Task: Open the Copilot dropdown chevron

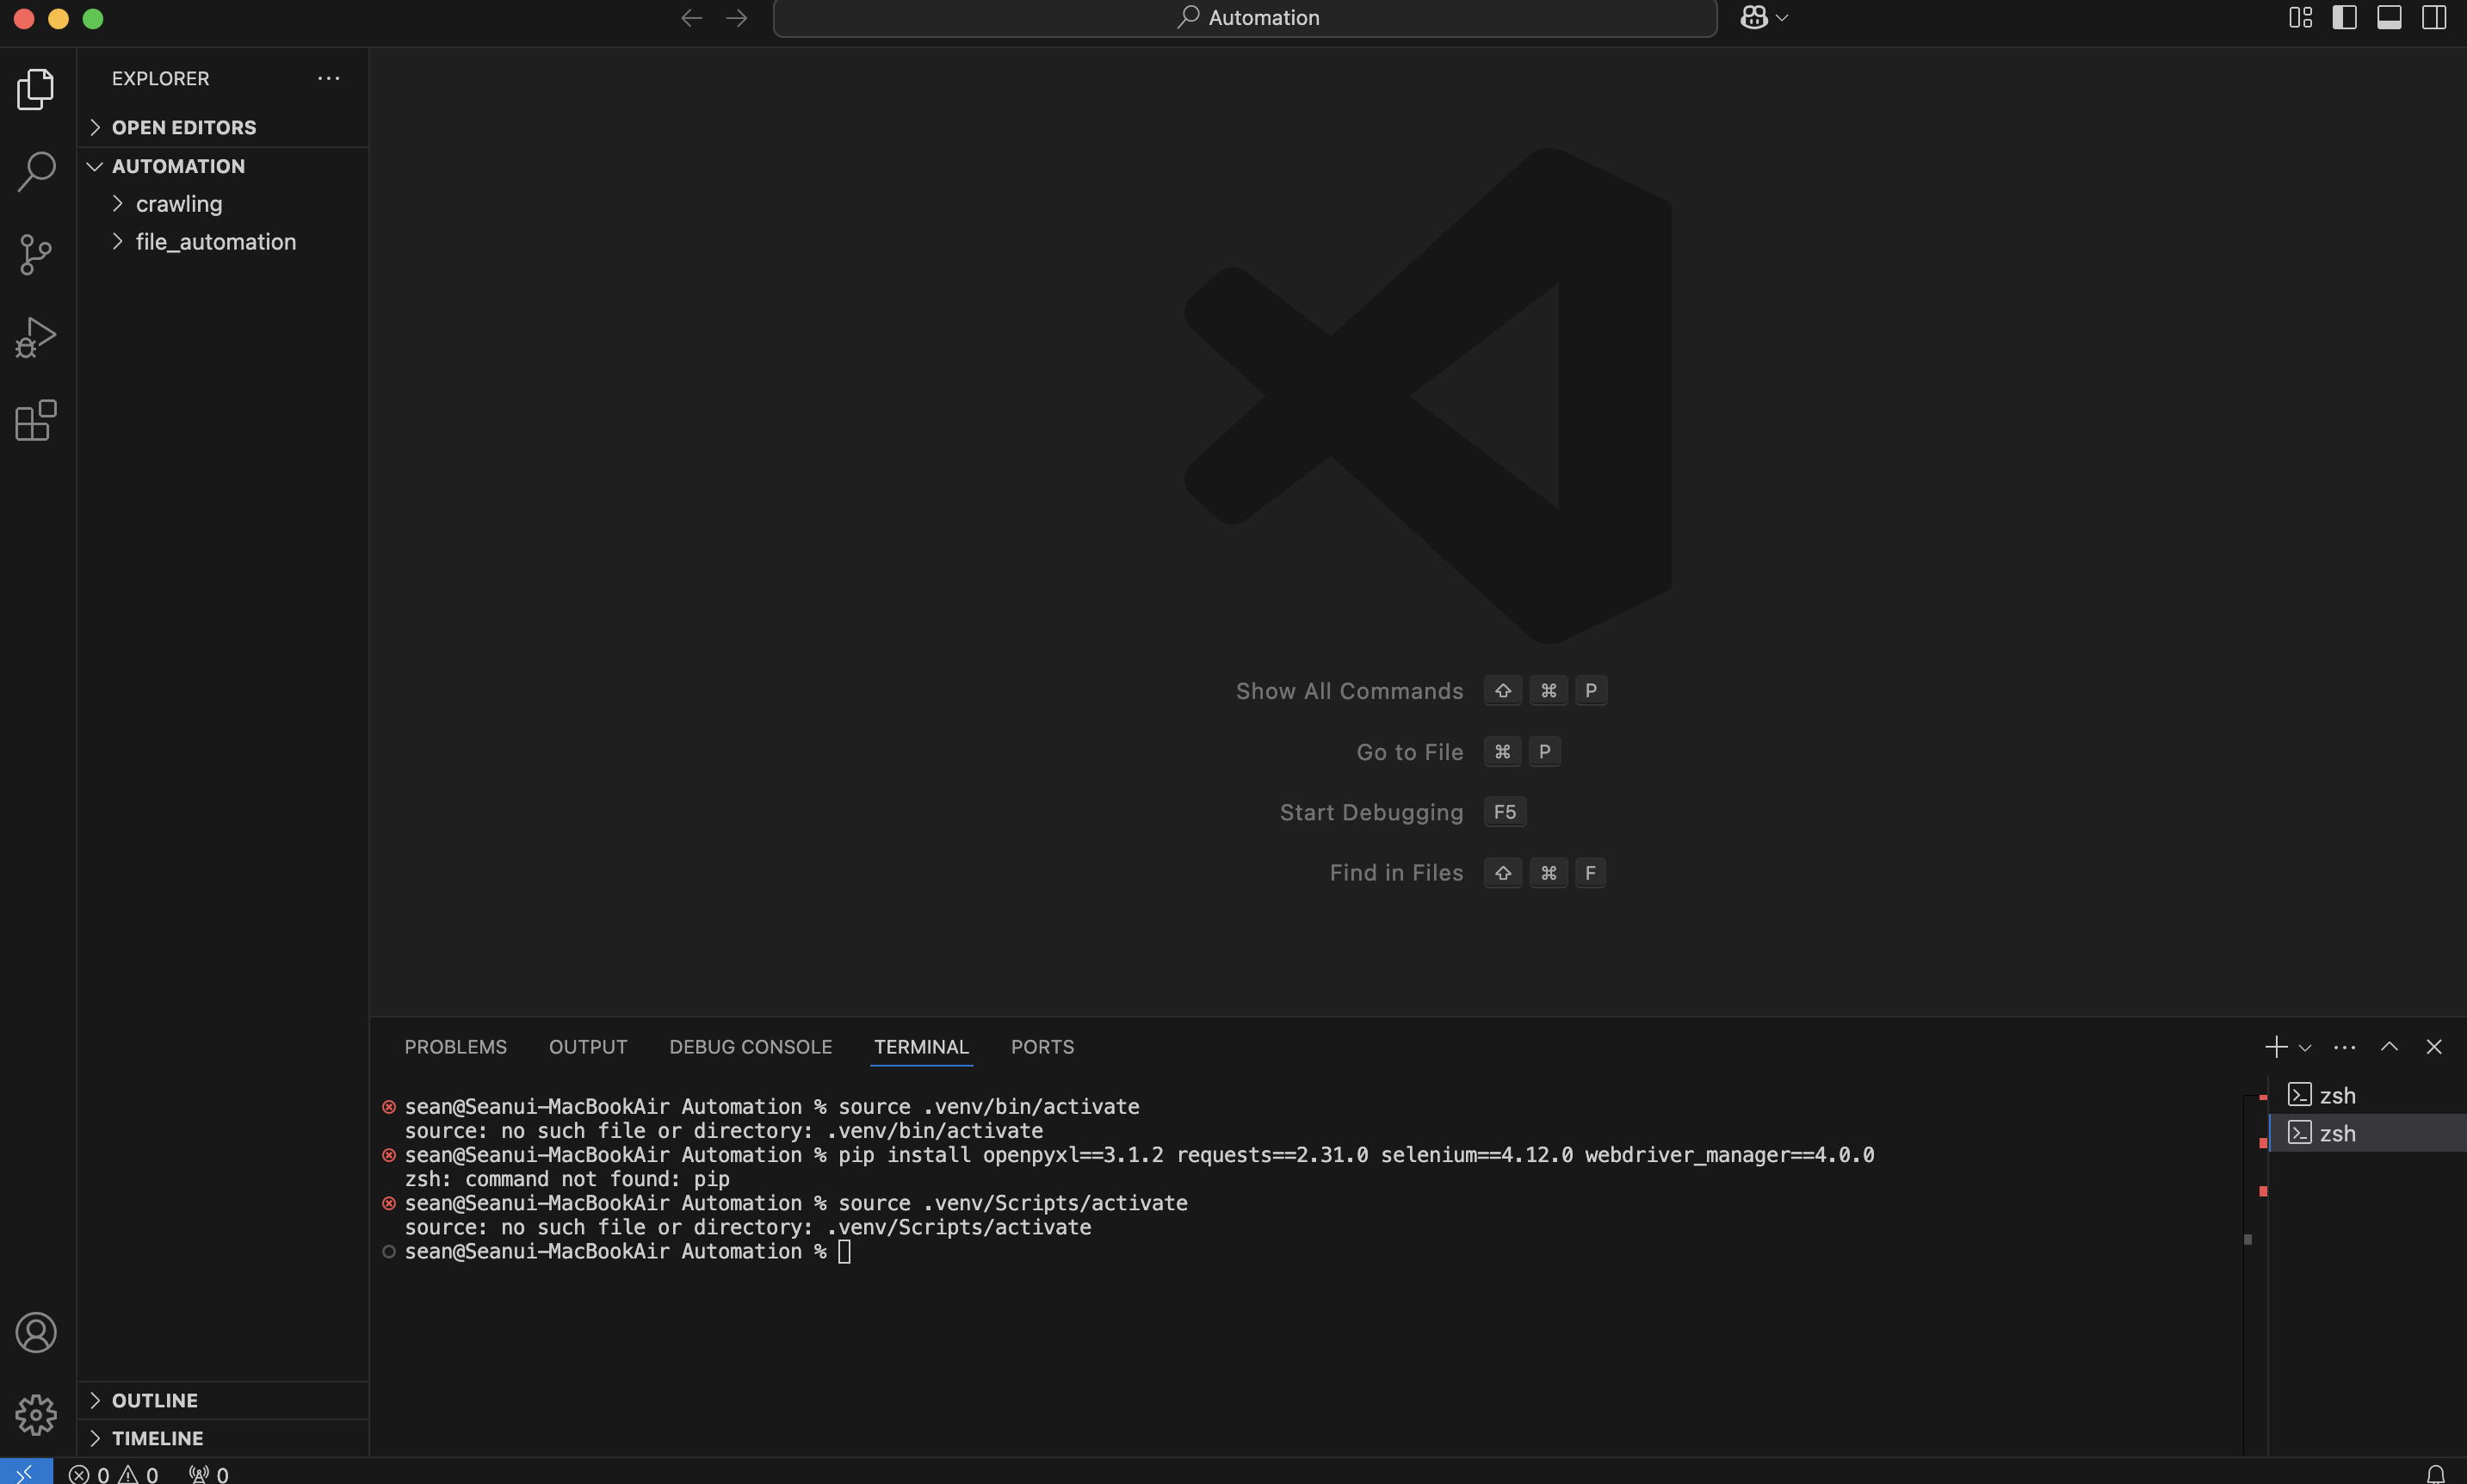Action: [1782, 18]
